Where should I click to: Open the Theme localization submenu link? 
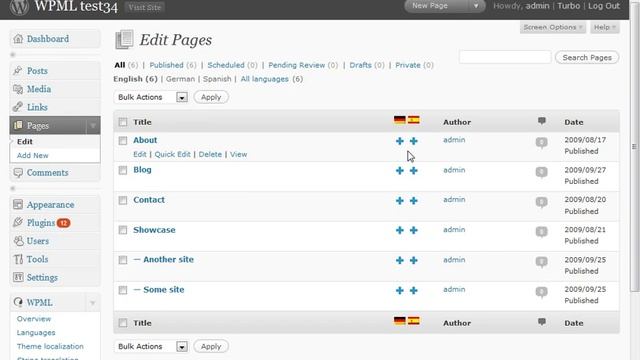tap(50, 346)
